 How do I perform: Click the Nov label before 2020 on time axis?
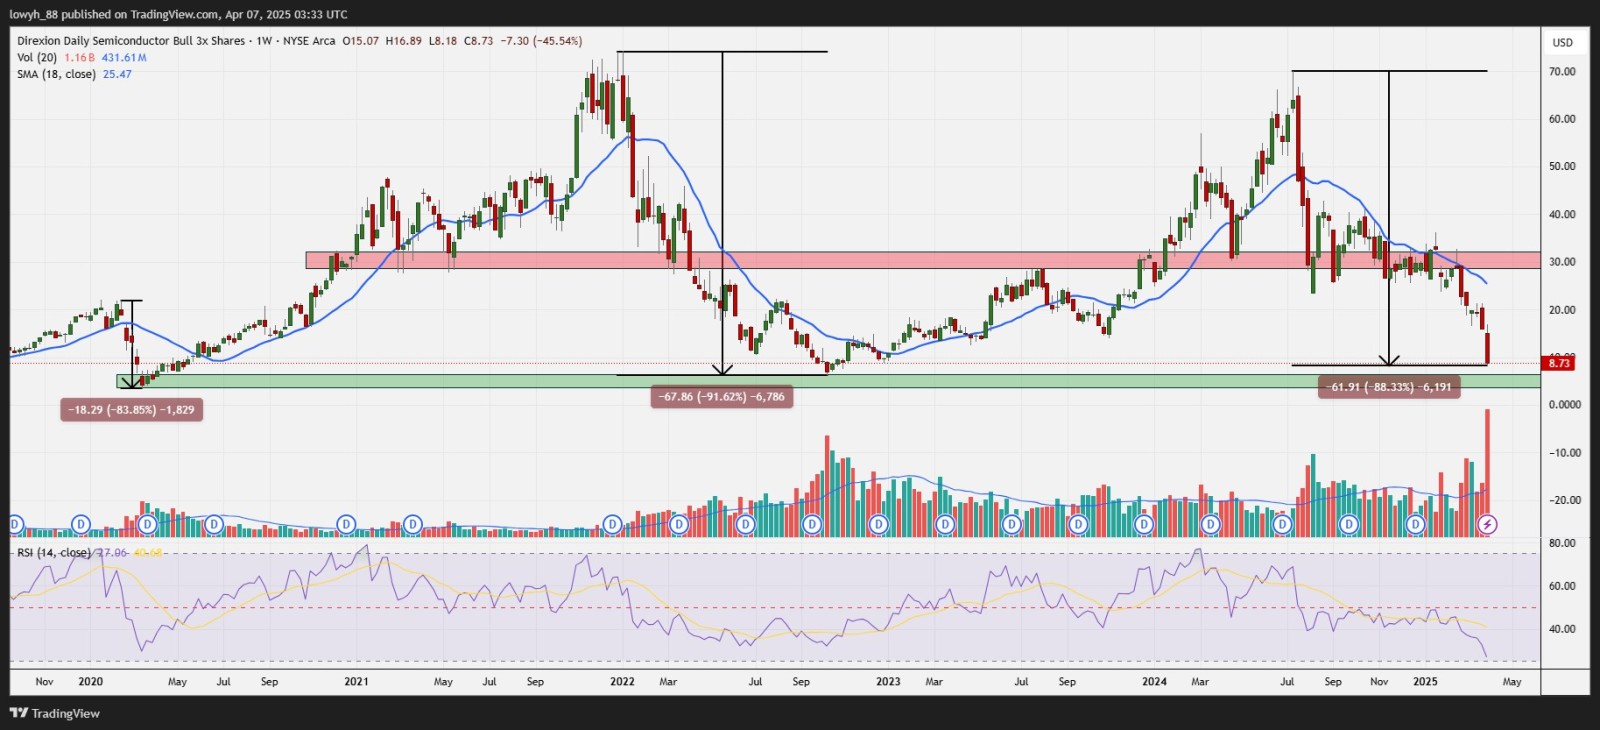click(x=44, y=682)
